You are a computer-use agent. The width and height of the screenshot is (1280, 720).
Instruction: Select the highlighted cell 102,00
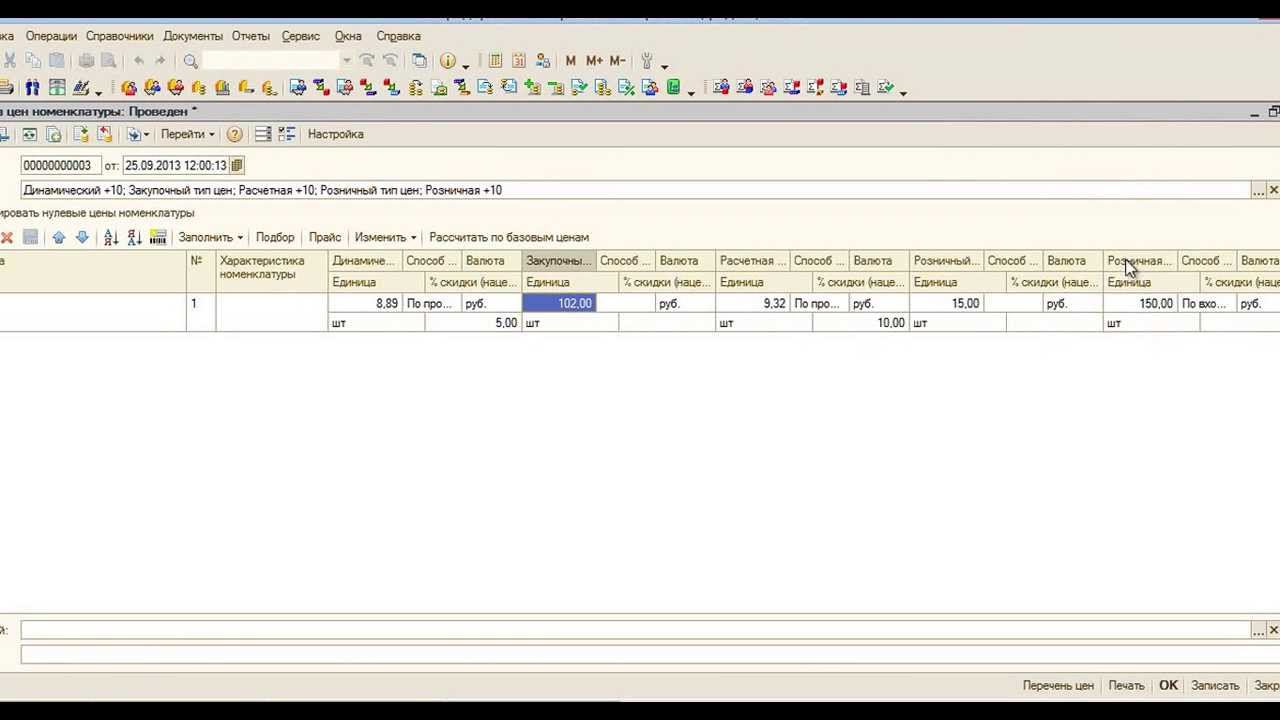coord(559,303)
